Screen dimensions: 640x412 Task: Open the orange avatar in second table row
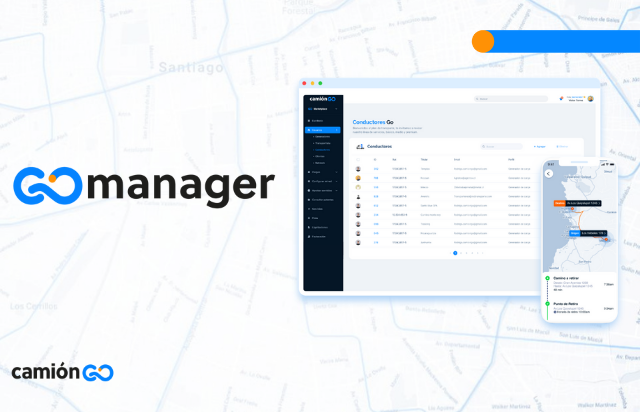358,178
